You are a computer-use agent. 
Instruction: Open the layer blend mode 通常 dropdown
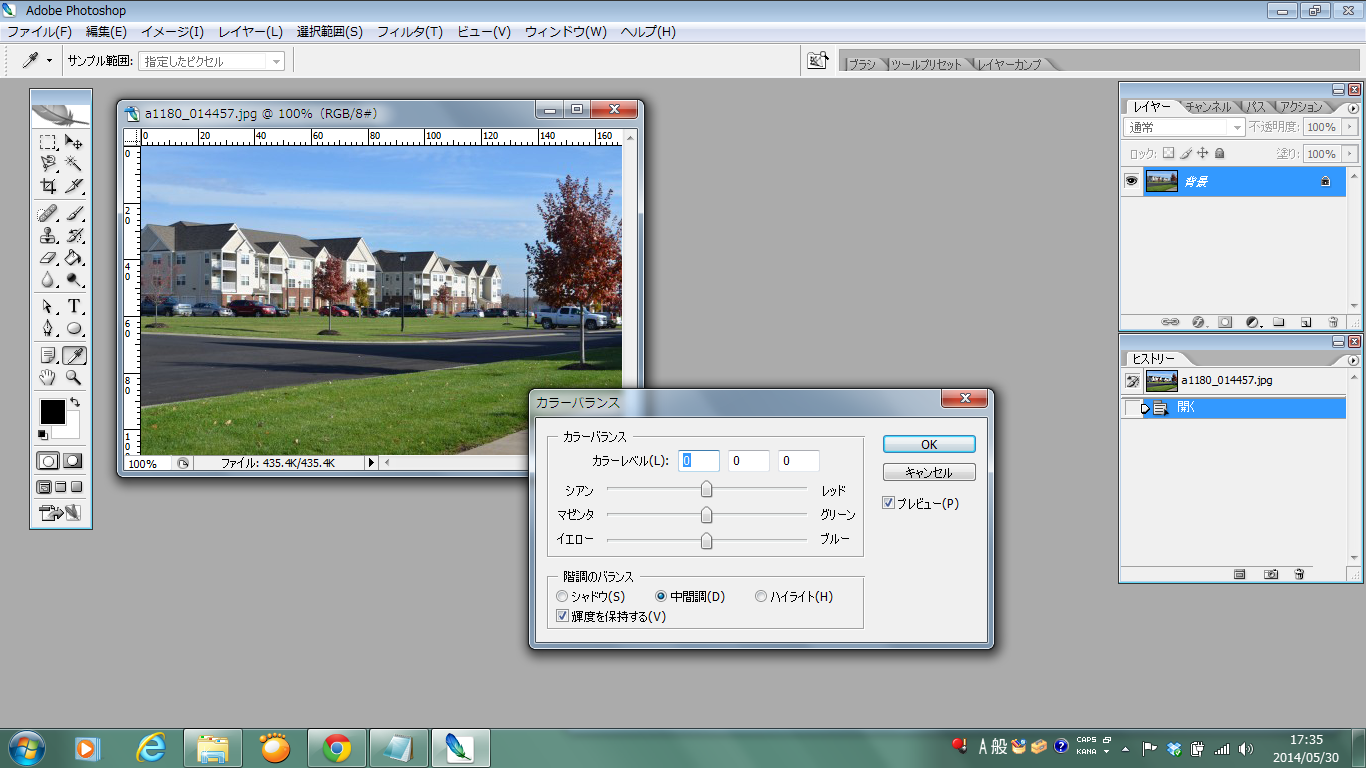1237,128
